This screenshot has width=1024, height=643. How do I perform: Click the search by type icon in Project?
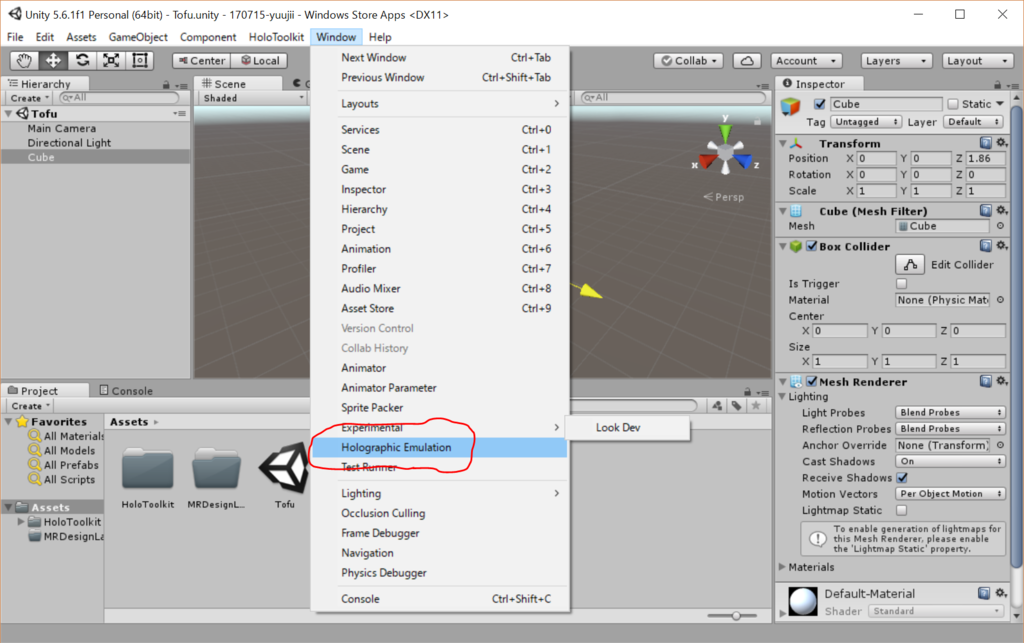click(717, 406)
